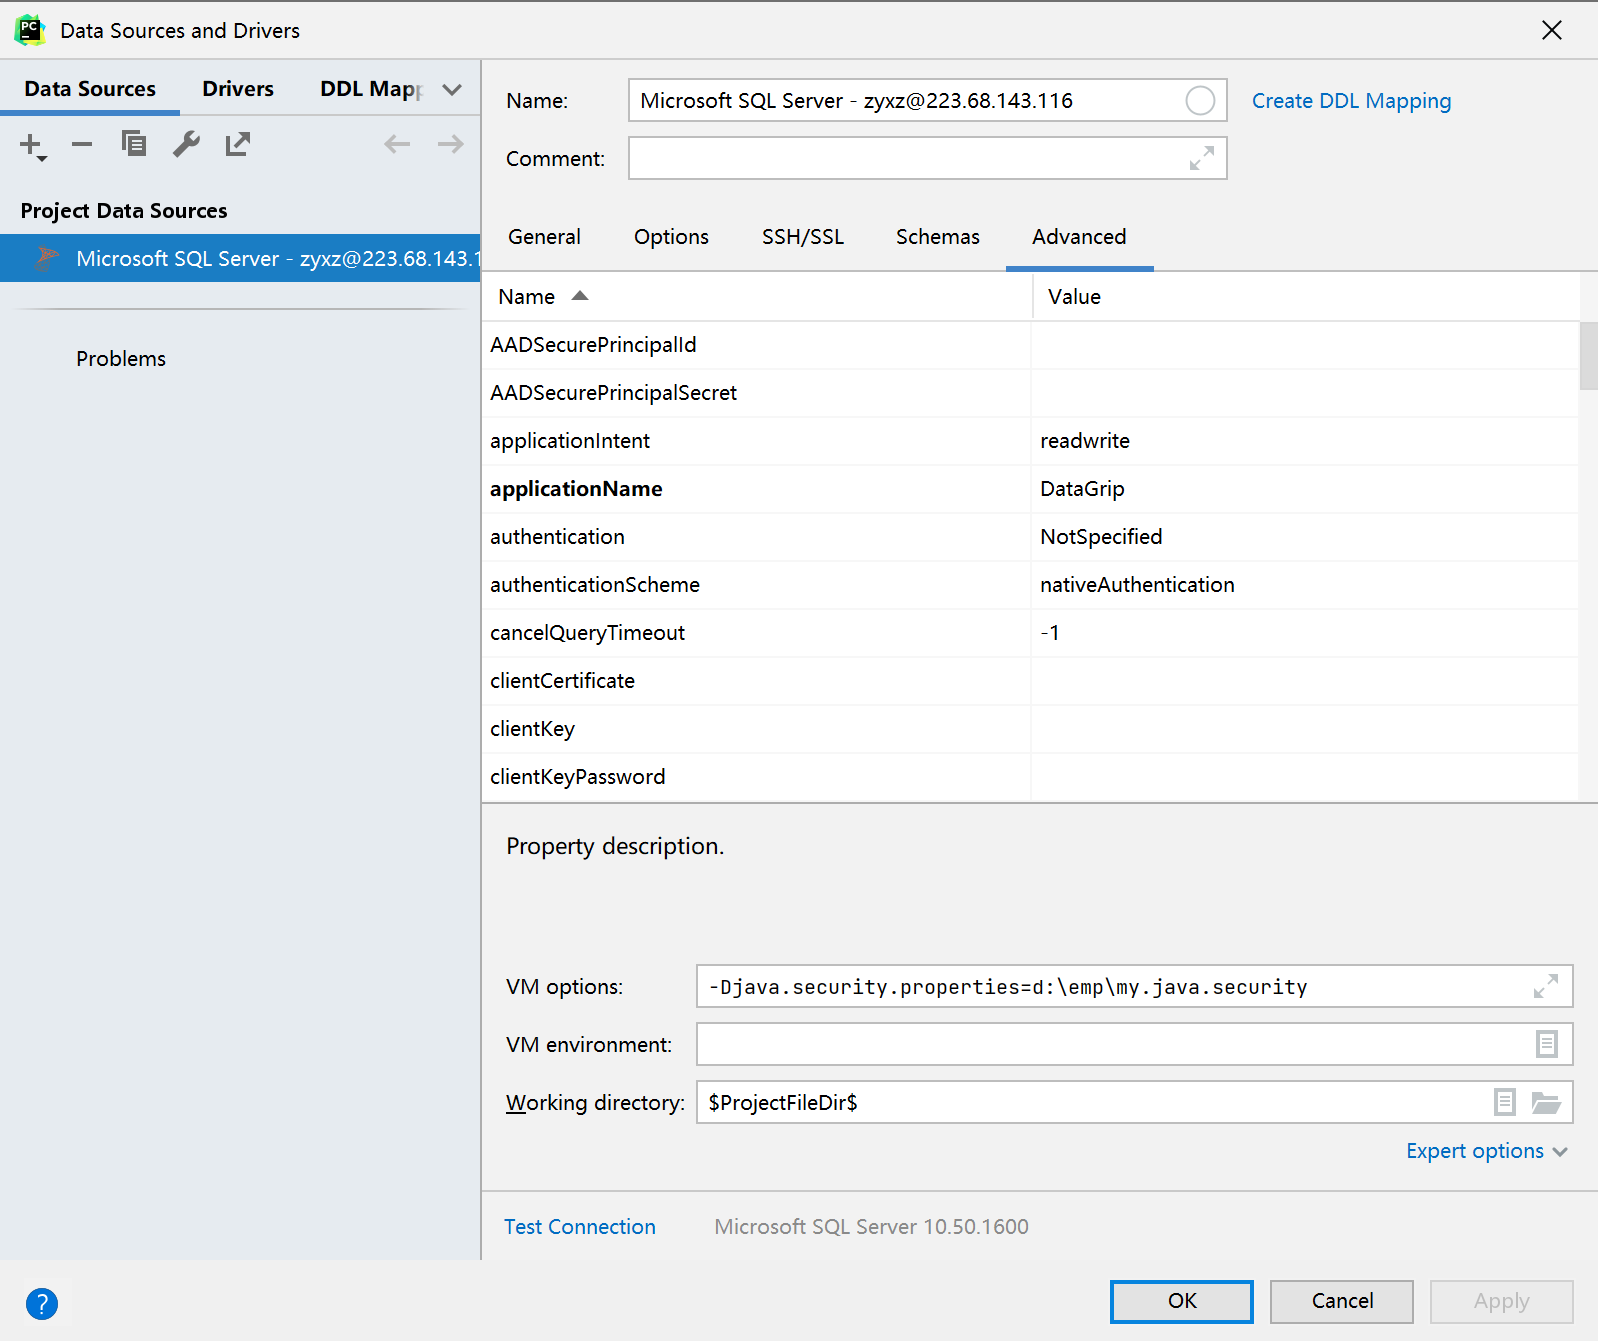Image resolution: width=1598 pixels, height=1341 pixels.
Task: Select the authentication property name
Action: [x=557, y=537]
